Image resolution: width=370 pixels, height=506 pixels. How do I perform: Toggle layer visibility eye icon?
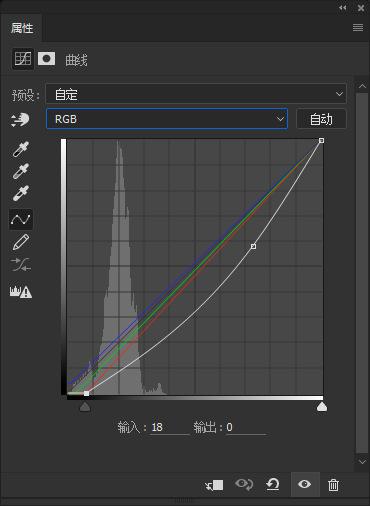(x=305, y=484)
